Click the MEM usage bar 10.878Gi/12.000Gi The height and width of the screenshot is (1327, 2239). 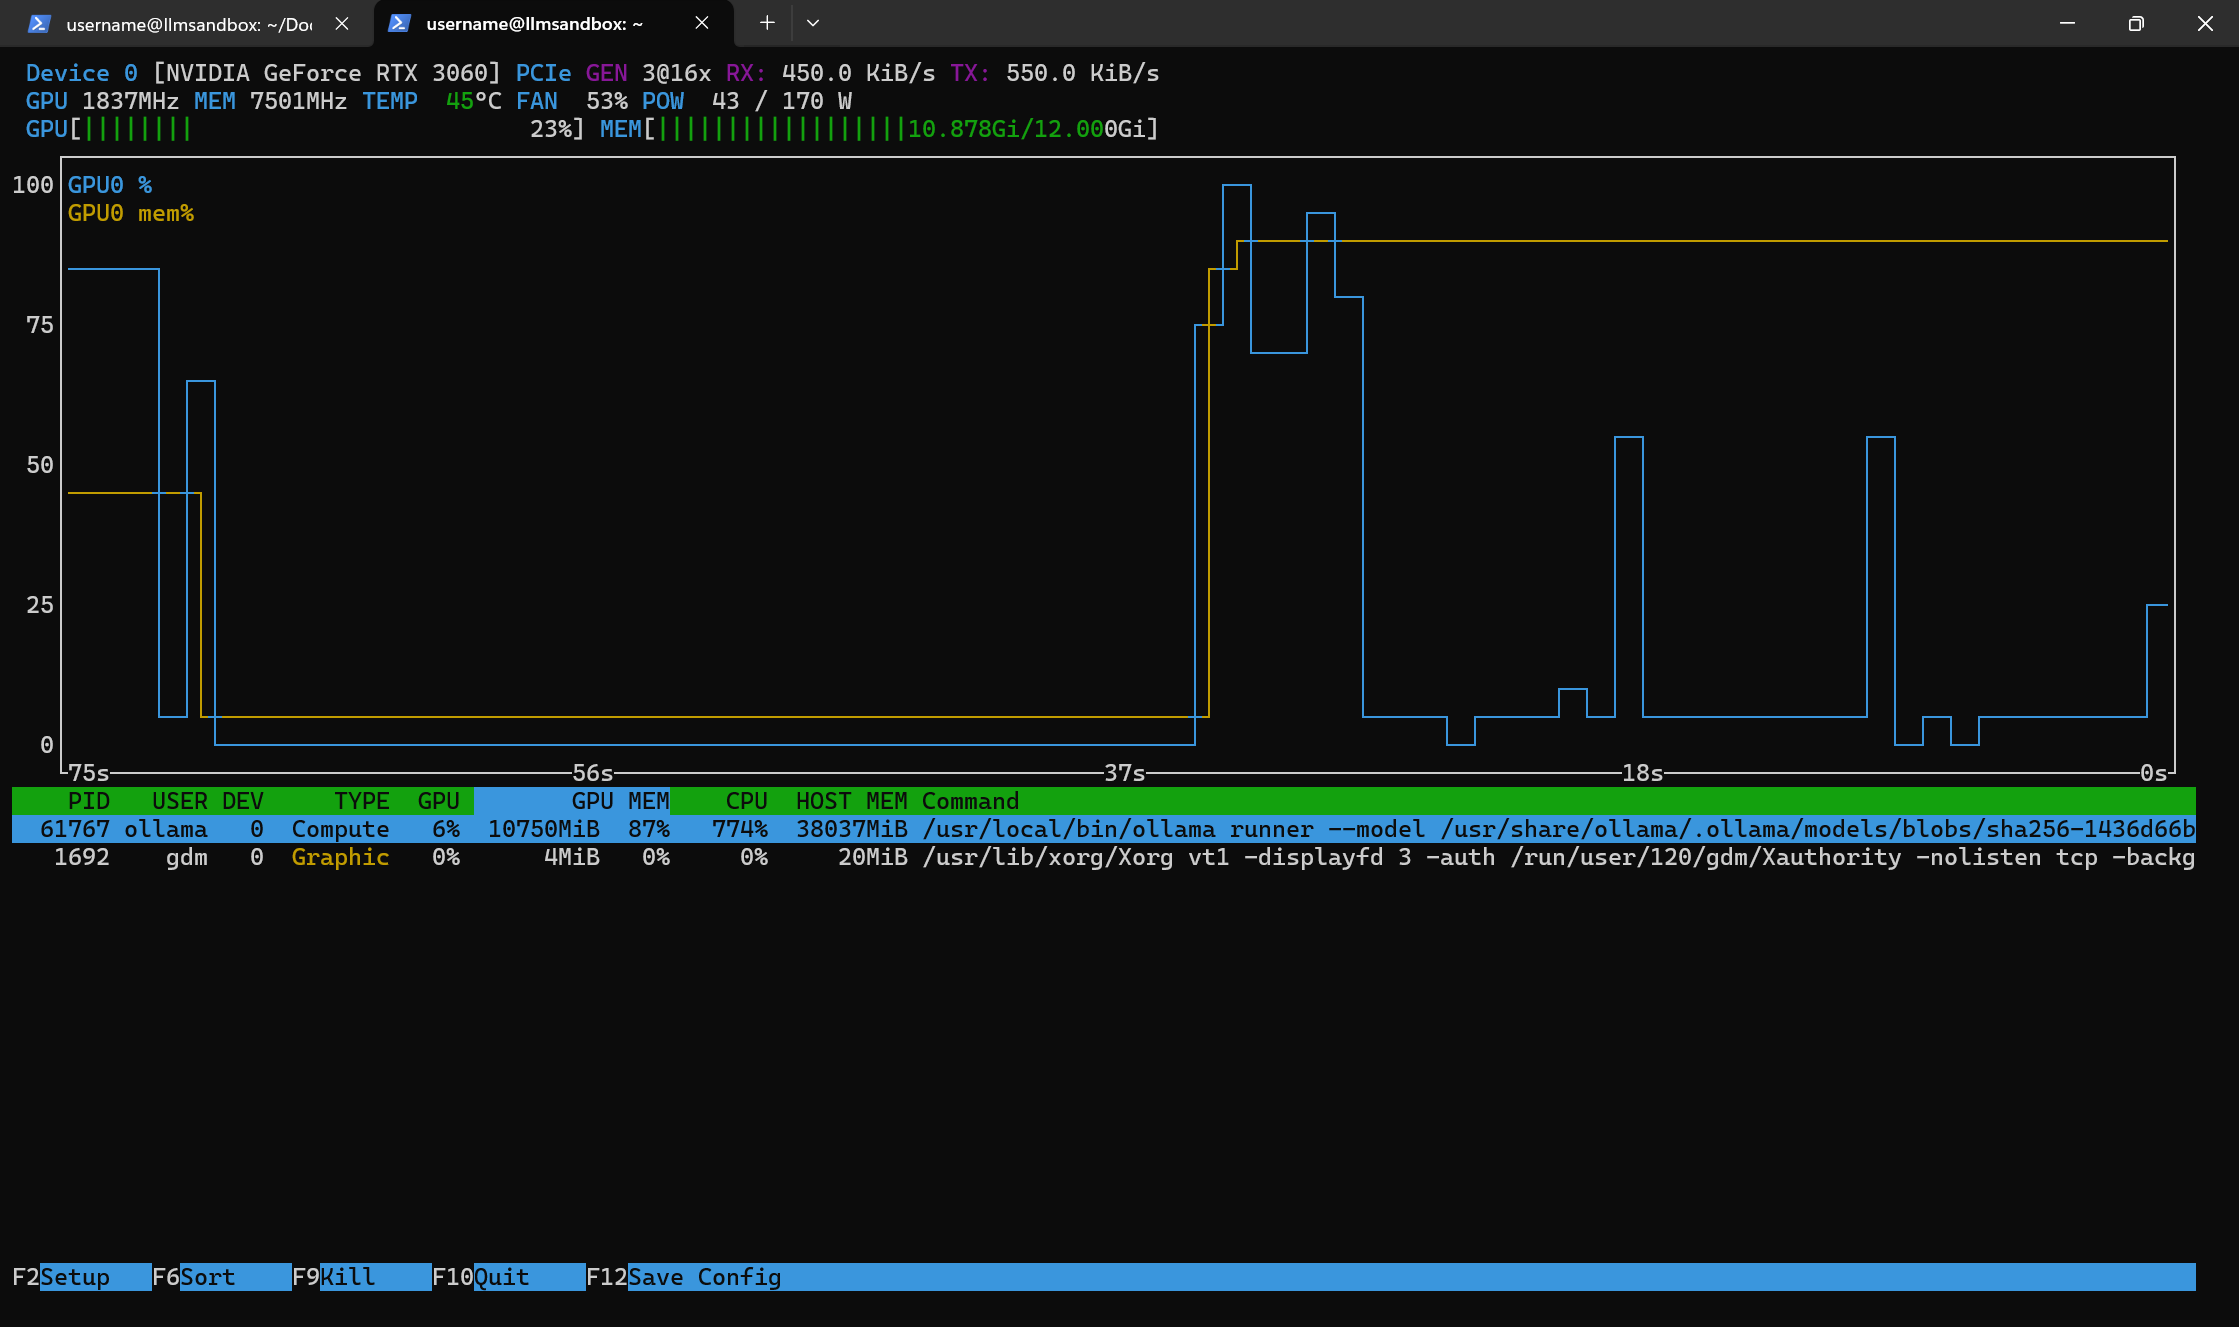(x=879, y=129)
